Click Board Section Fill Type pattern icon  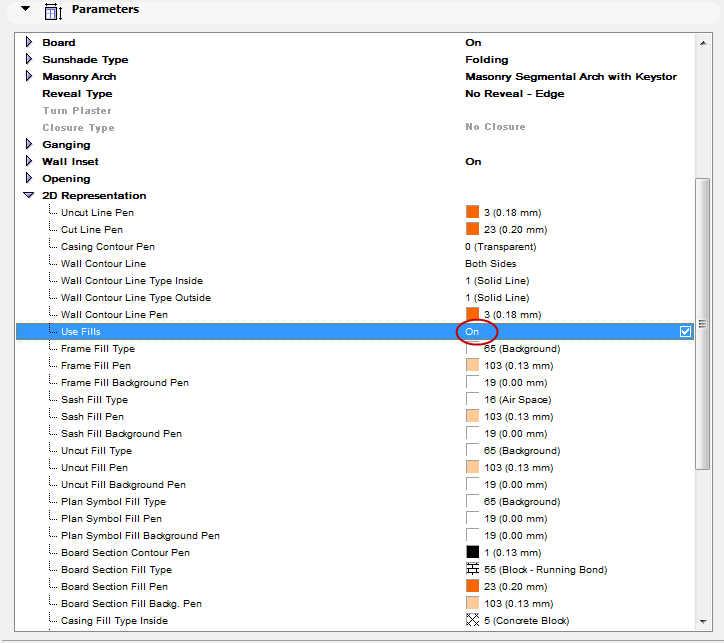(x=473, y=570)
